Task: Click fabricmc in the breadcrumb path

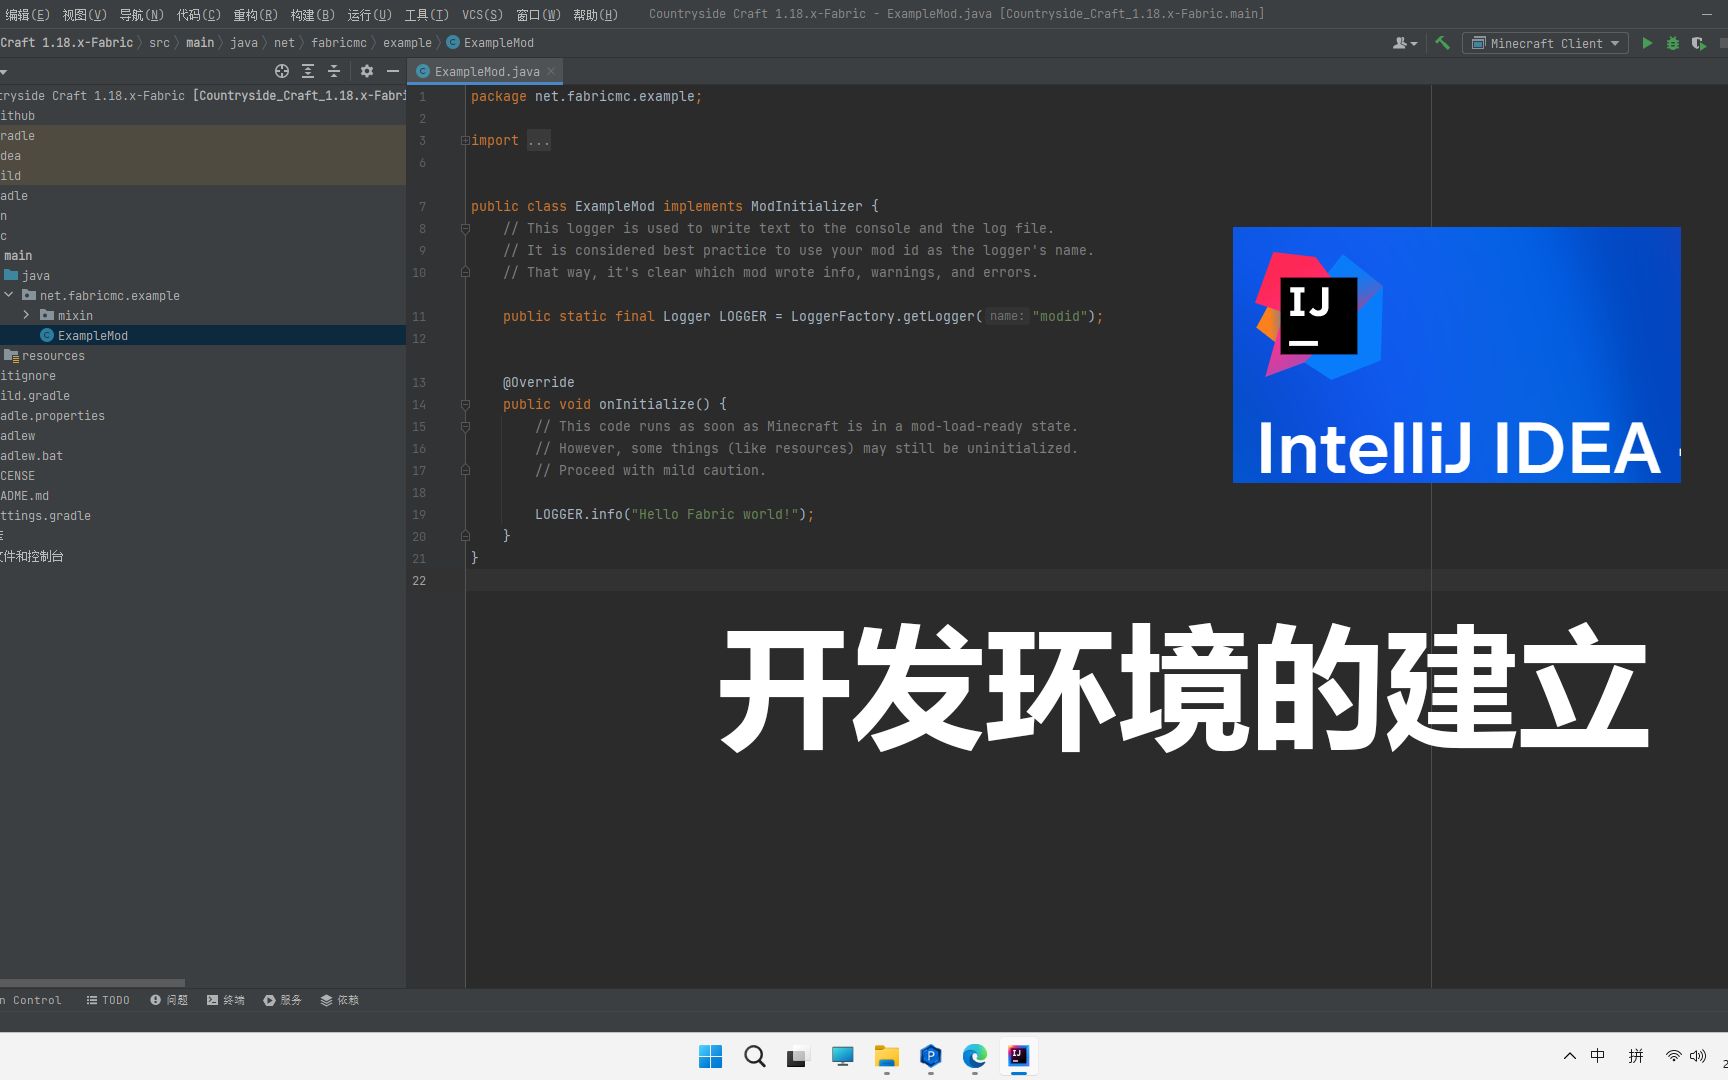Action: pyautogui.click(x=338, y=43)
